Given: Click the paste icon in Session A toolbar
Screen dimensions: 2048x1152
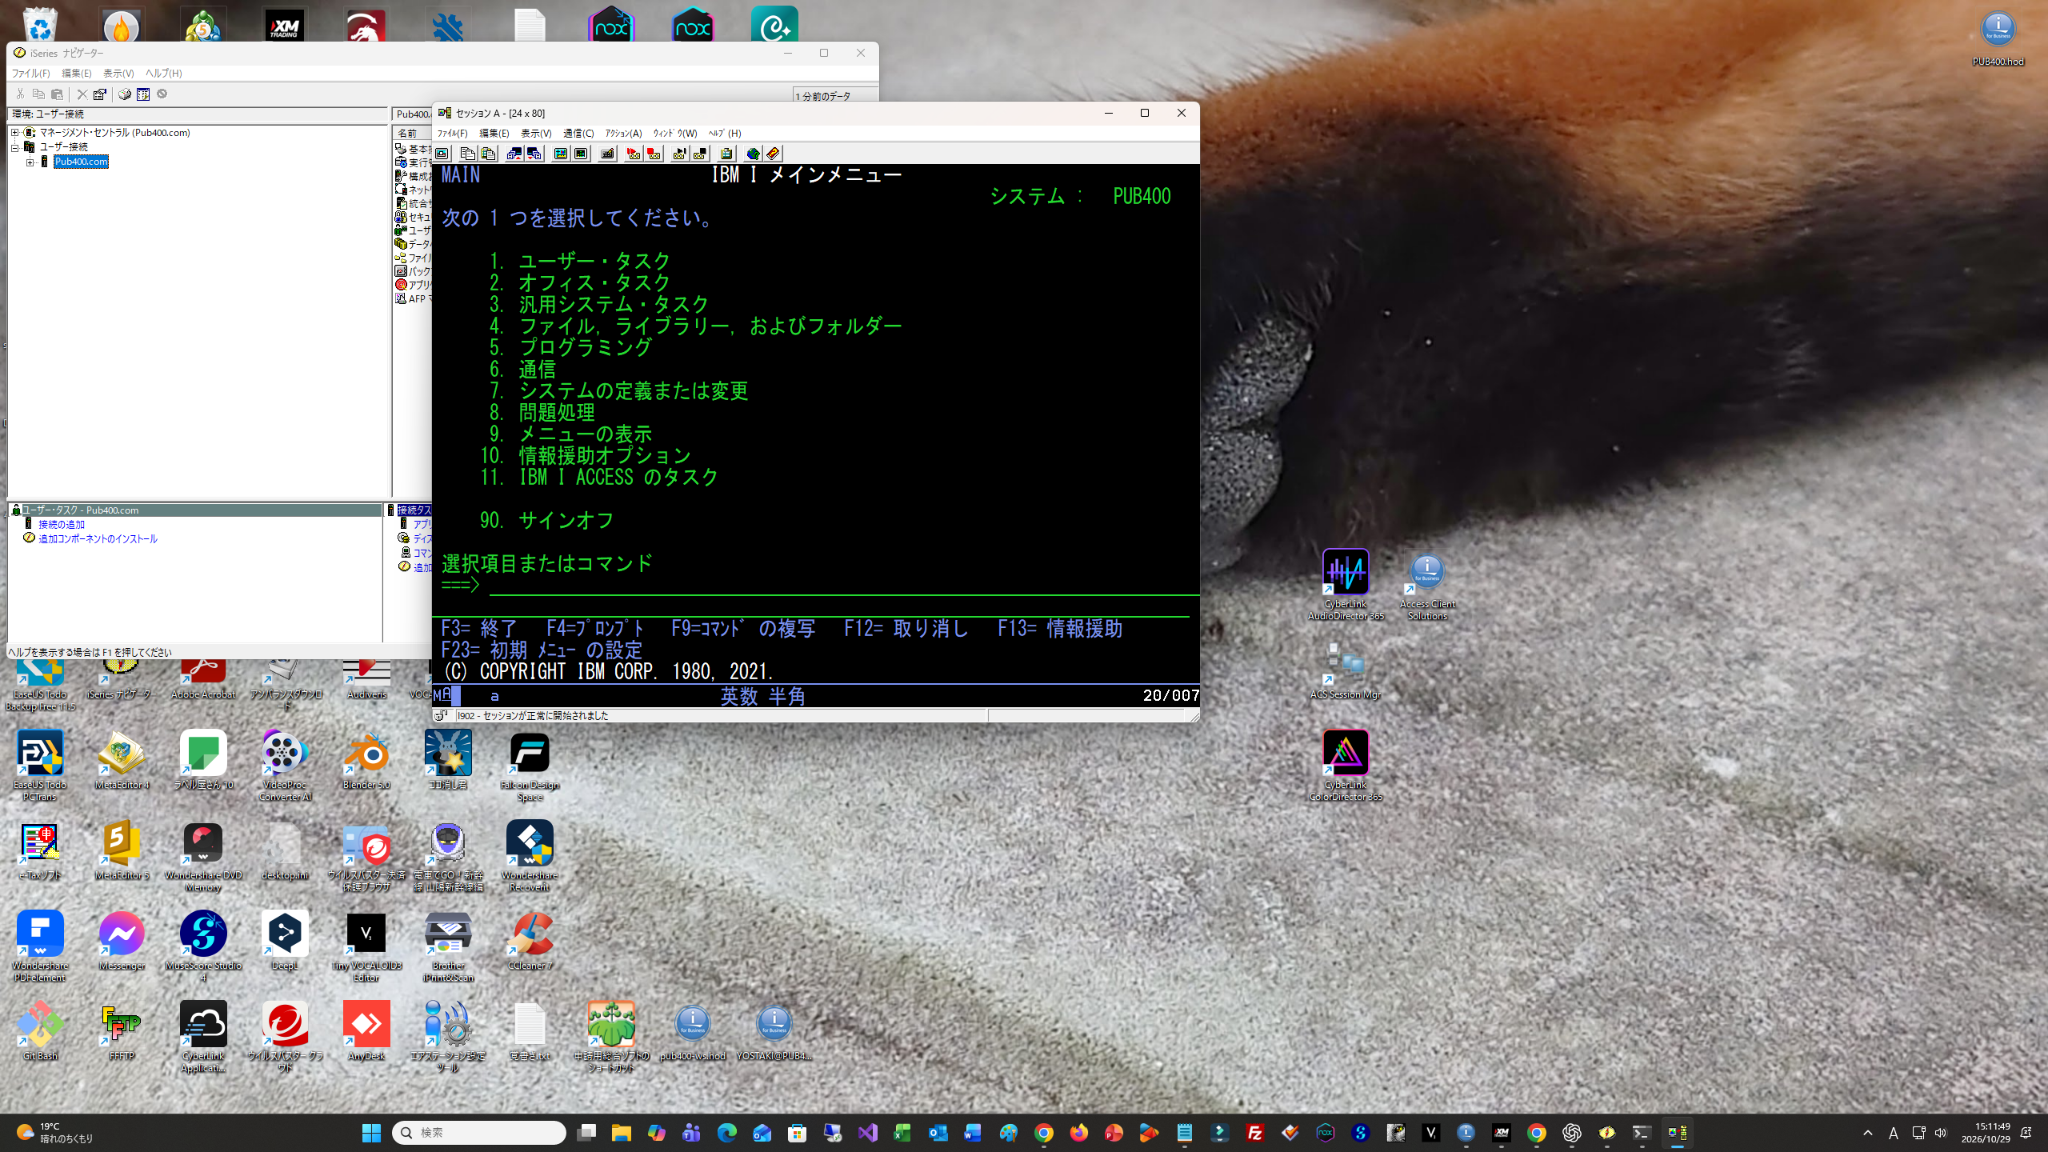Looking at the screenshot, I should (488, 153).
